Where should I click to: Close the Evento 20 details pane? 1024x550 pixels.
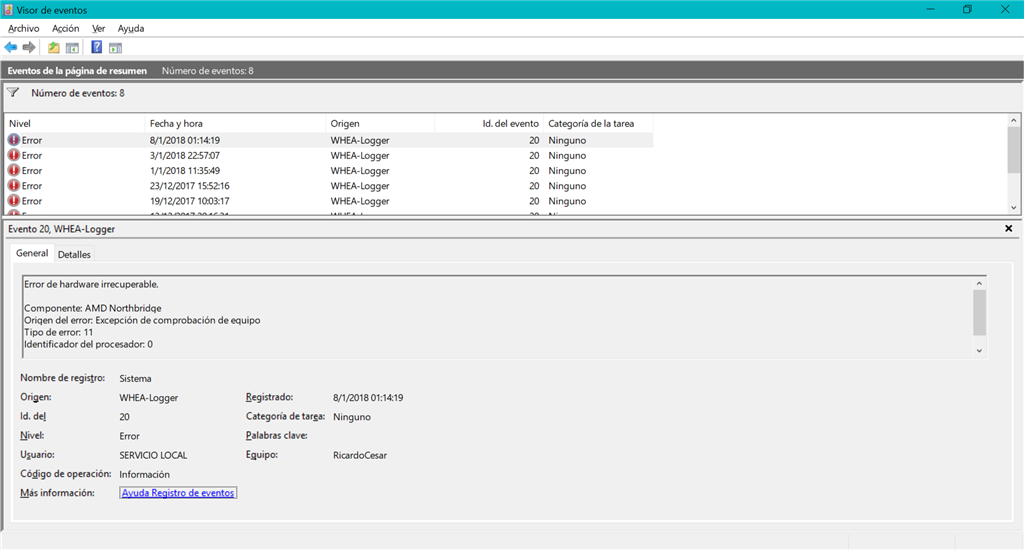pyautogui.click(x=1008, y=229)
